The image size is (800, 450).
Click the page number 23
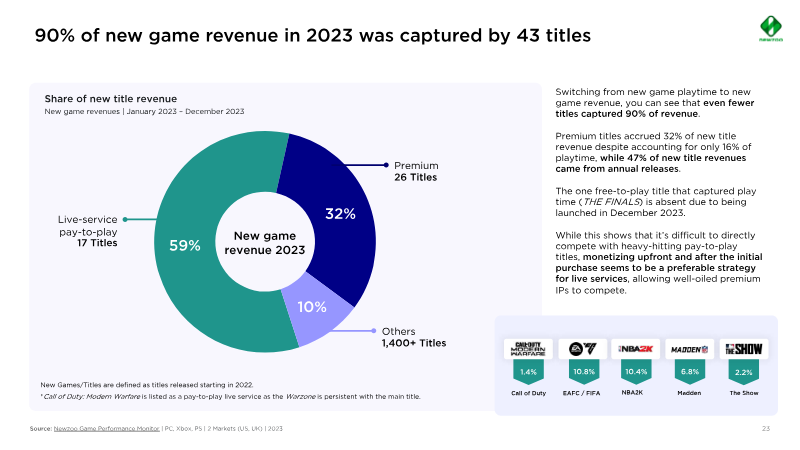click(765, 428)
